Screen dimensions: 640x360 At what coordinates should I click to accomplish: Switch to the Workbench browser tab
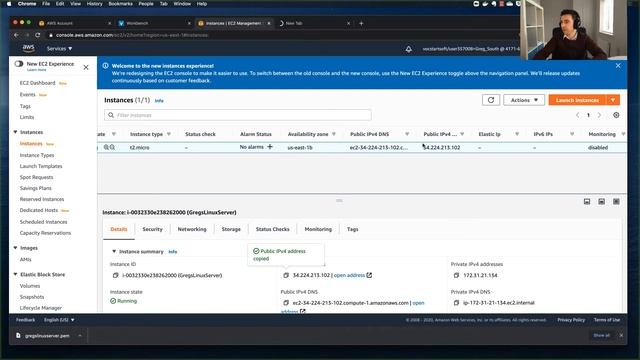pos(154,23)
